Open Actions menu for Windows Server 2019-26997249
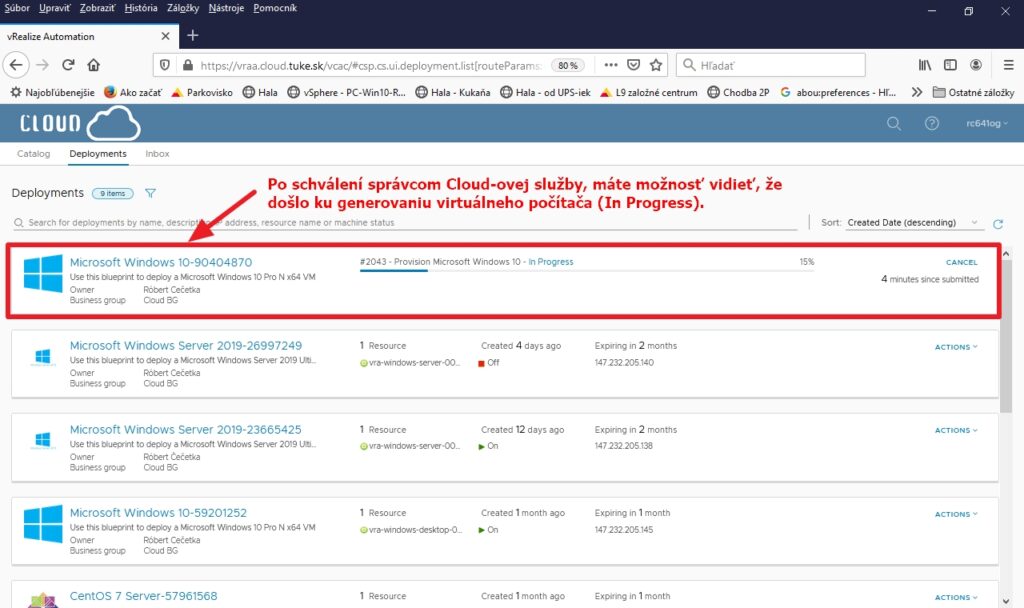Screen dimensions: 1024x608 [x=956, y=347]
